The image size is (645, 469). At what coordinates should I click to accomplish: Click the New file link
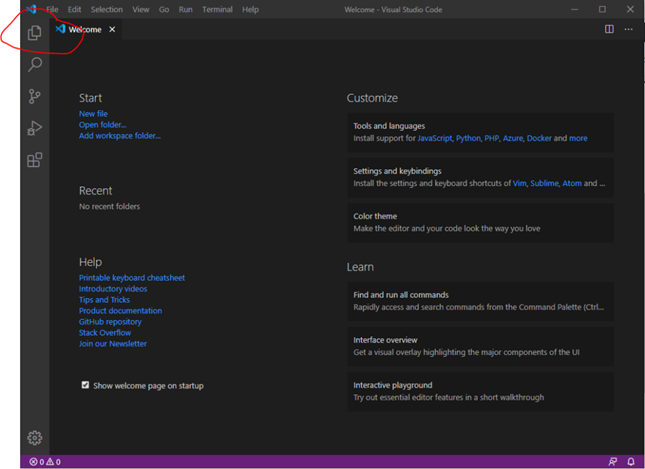point(93,114)
